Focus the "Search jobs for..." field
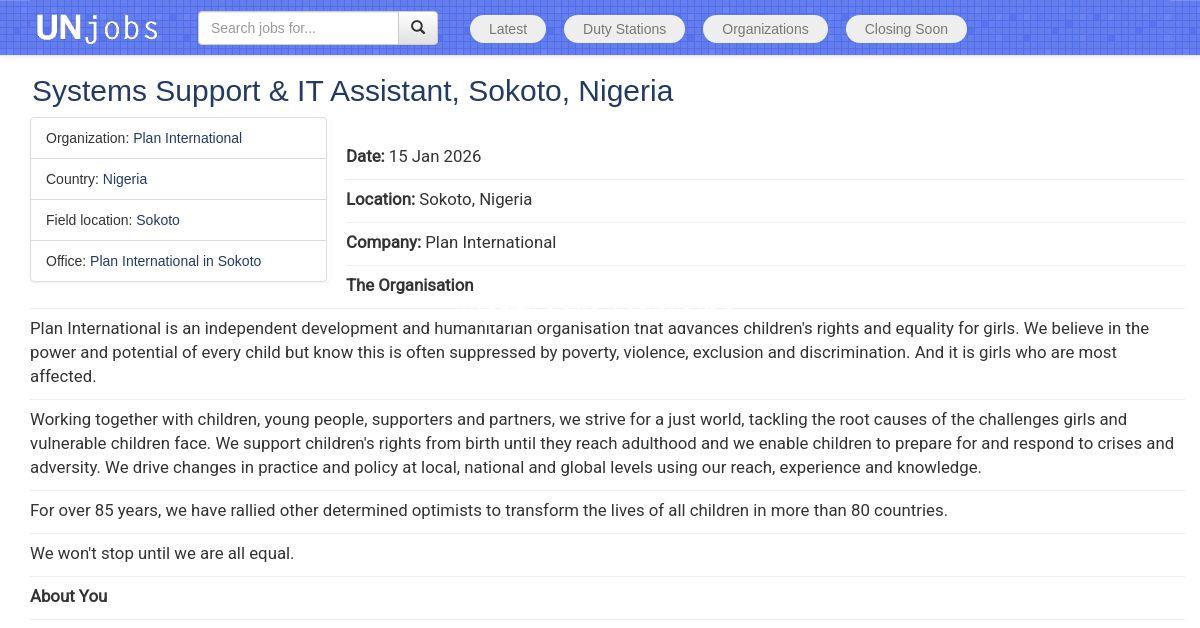Image resolution: width=1200 pixels, height=628 pixels. point(298,28)
